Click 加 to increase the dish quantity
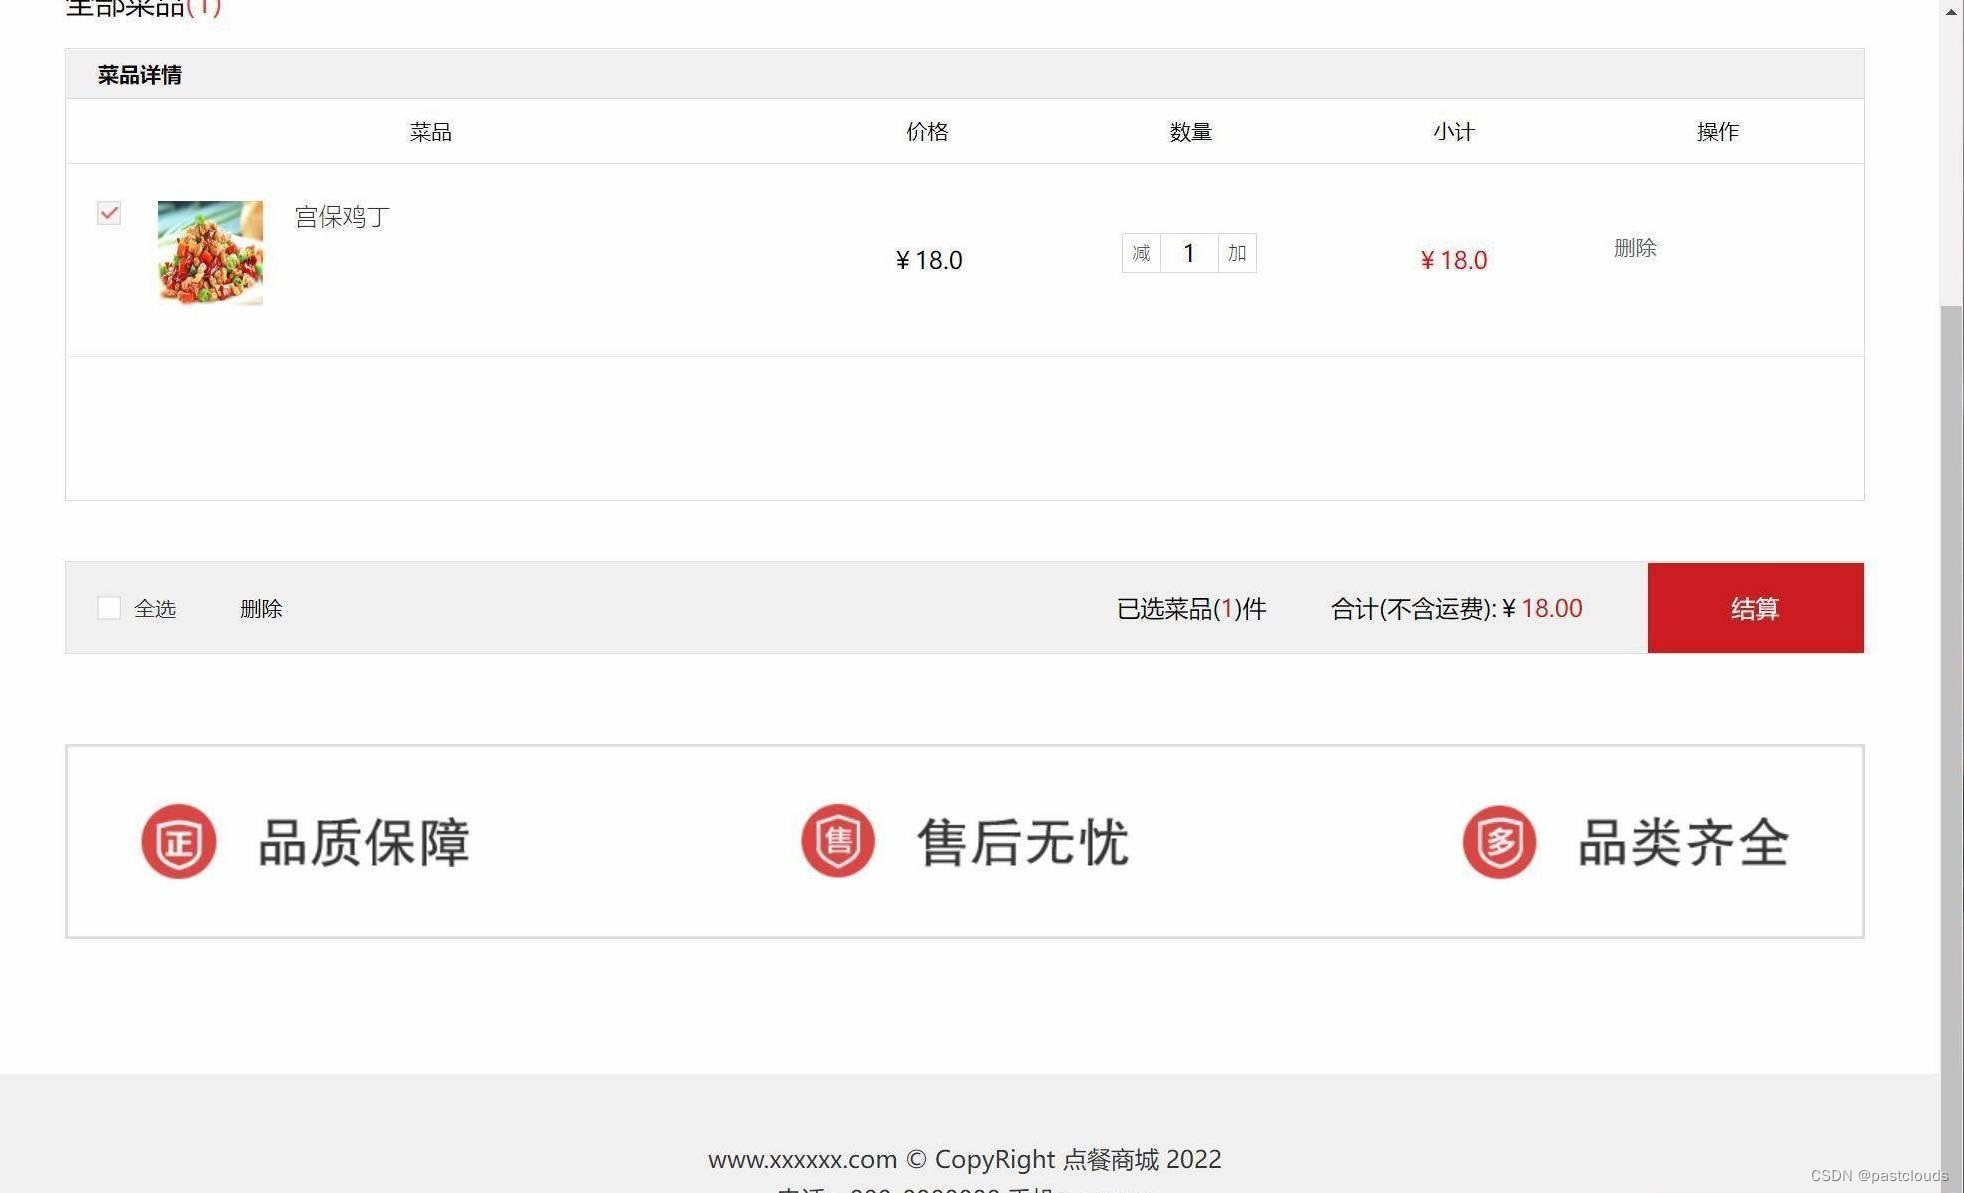1964x1193 pixels. click(1236, 253)
